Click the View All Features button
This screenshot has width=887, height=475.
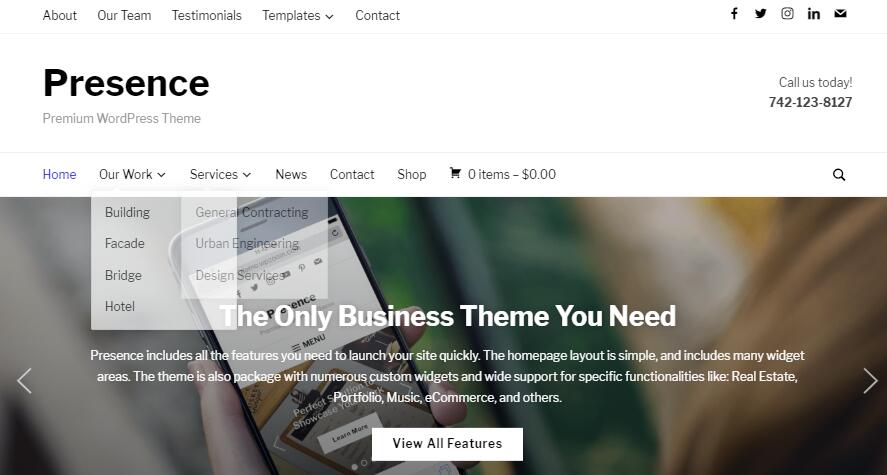447,443
